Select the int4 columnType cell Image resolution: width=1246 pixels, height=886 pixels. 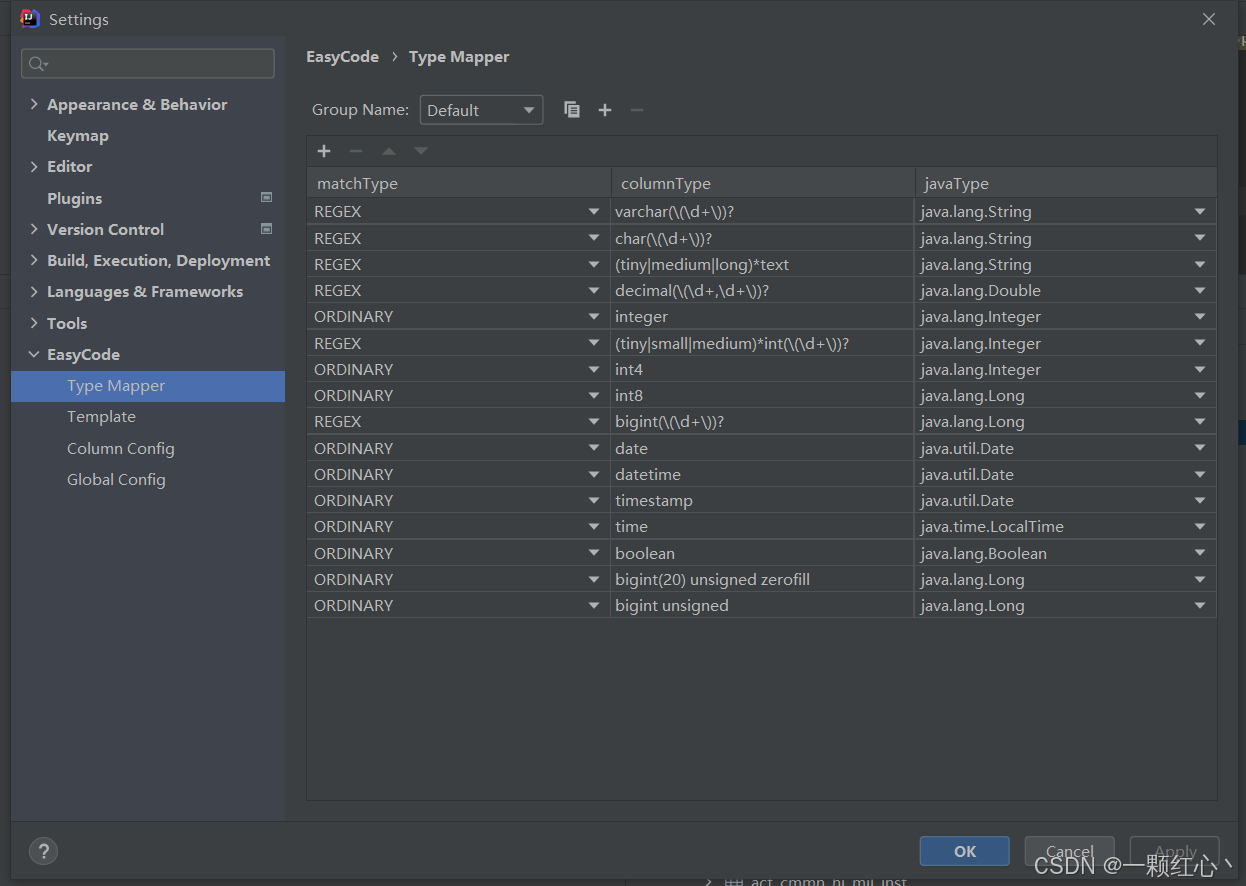762,370
